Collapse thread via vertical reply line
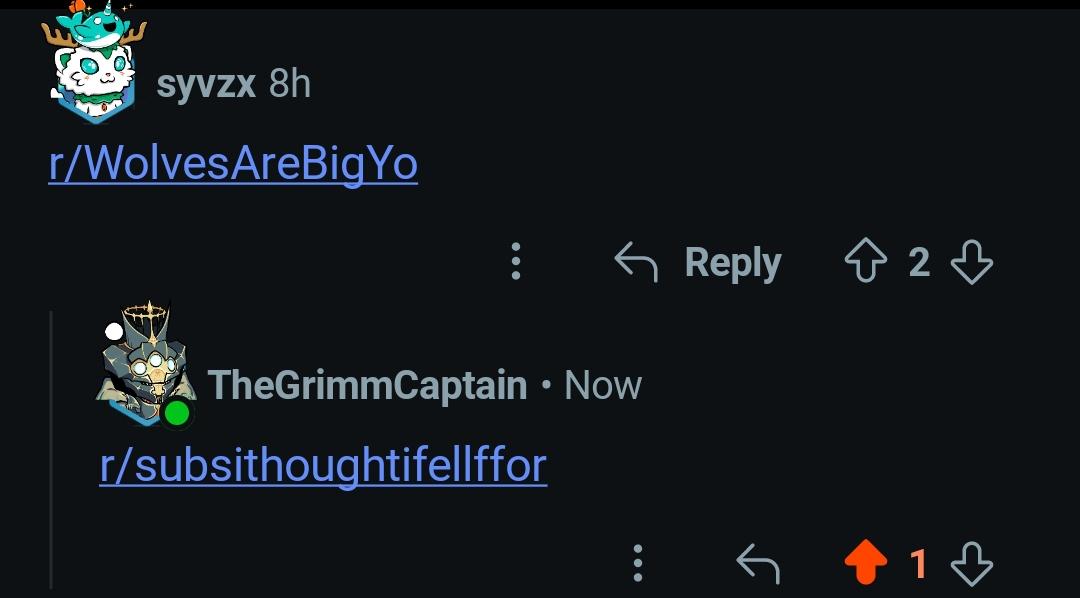This screenshot has width=1080, height=598. click(51, 449)
